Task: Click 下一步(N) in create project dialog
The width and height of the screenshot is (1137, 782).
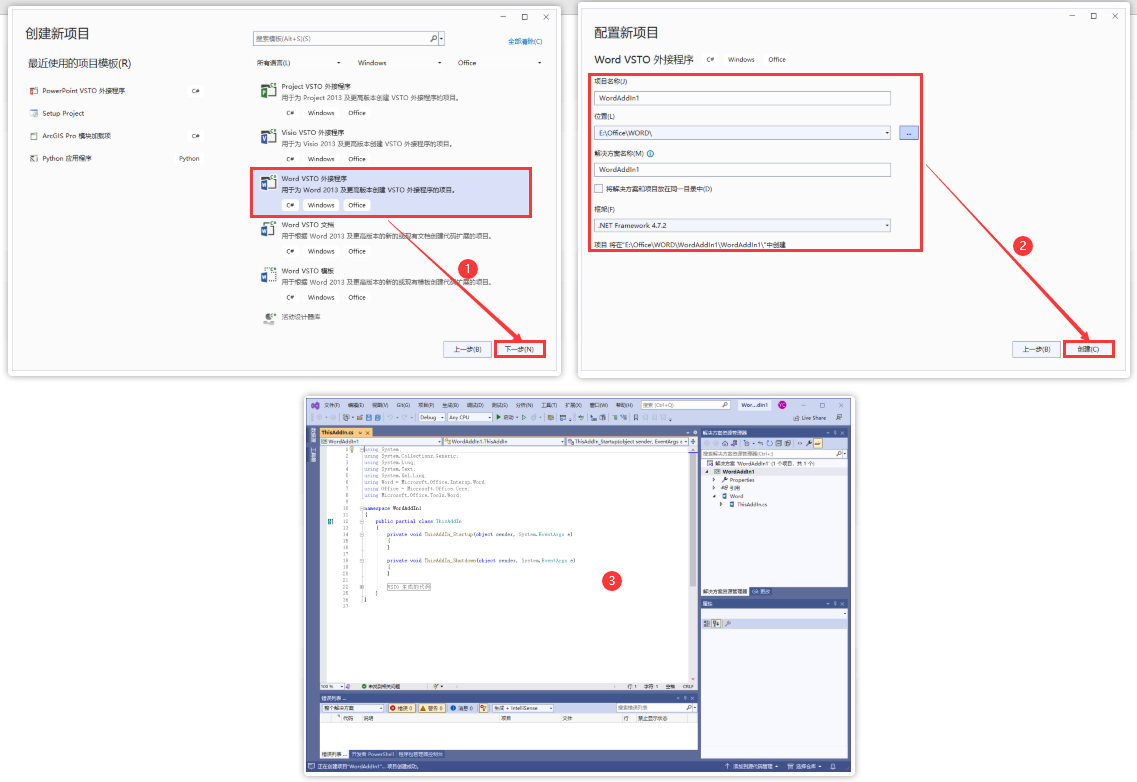Action: tap(519, 349)
